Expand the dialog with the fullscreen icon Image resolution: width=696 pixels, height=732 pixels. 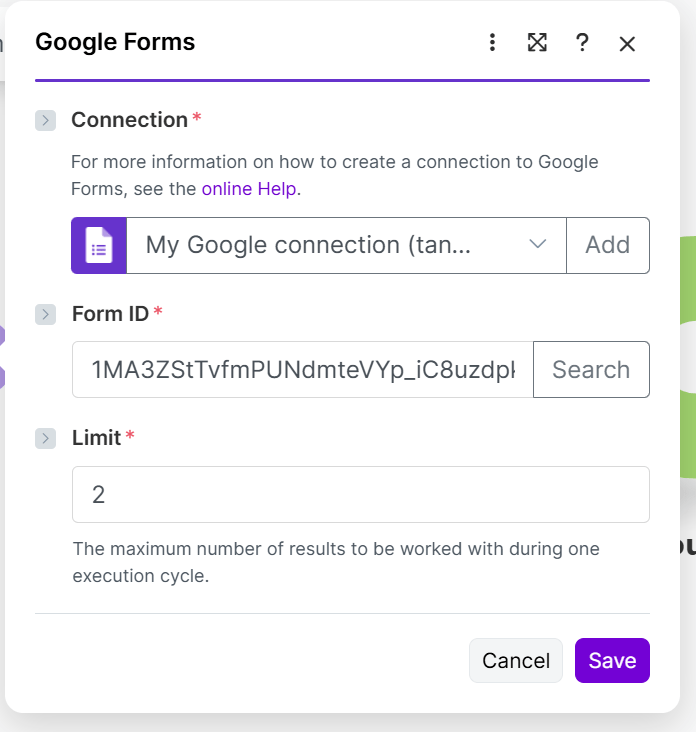(537, 42)
